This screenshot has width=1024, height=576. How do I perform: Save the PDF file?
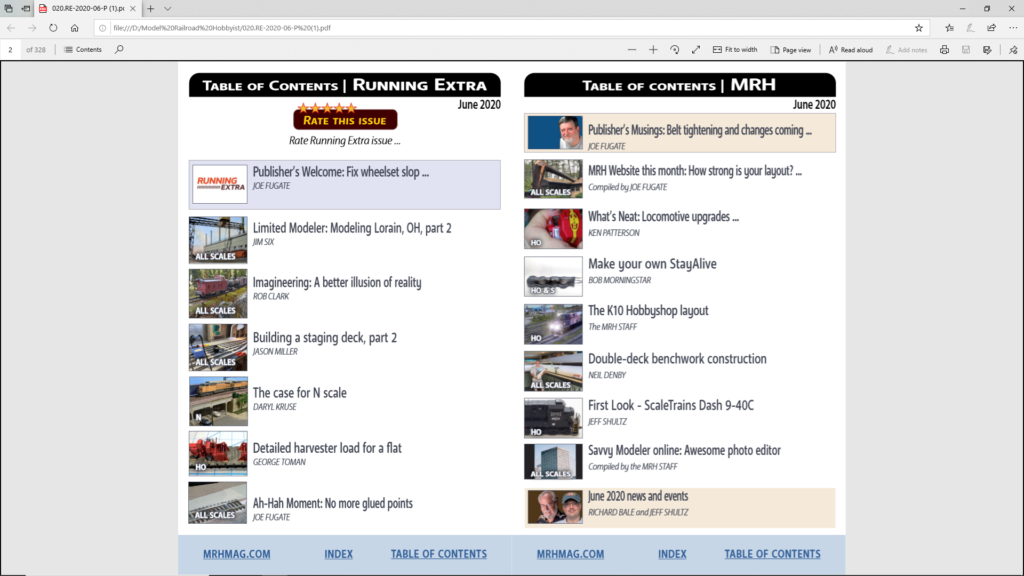966,50
